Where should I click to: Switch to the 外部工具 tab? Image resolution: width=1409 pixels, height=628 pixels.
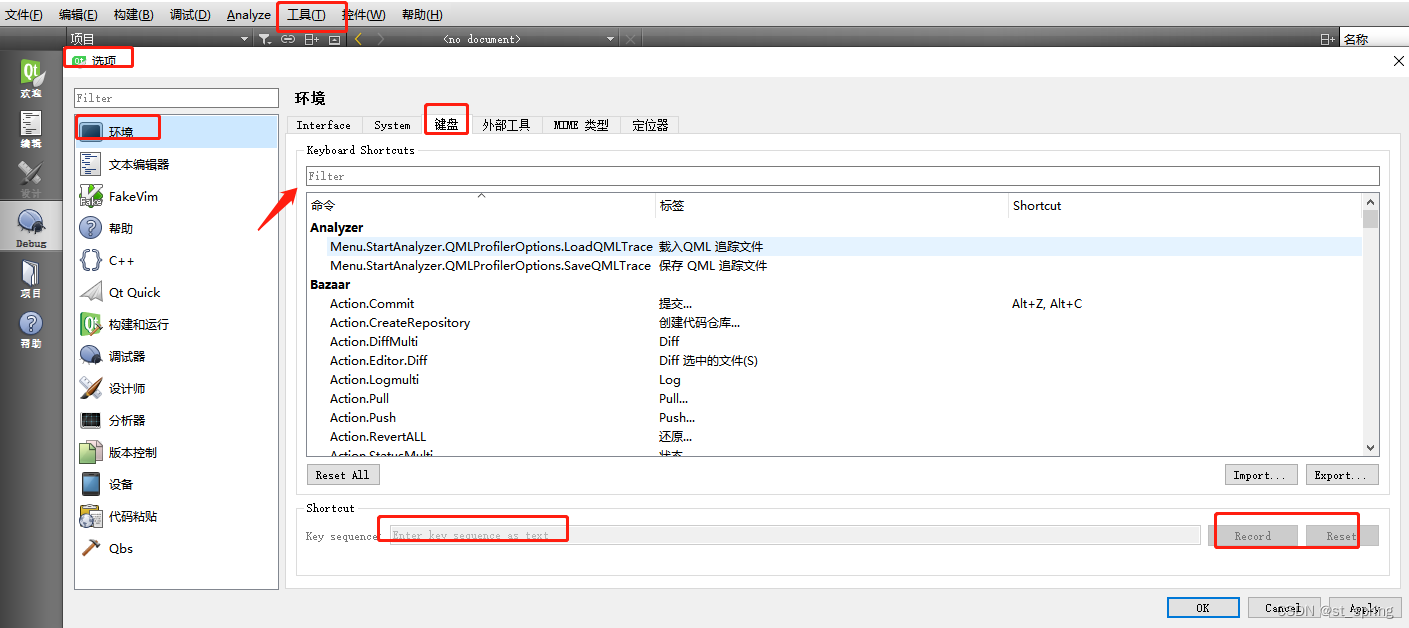(506, 125)
